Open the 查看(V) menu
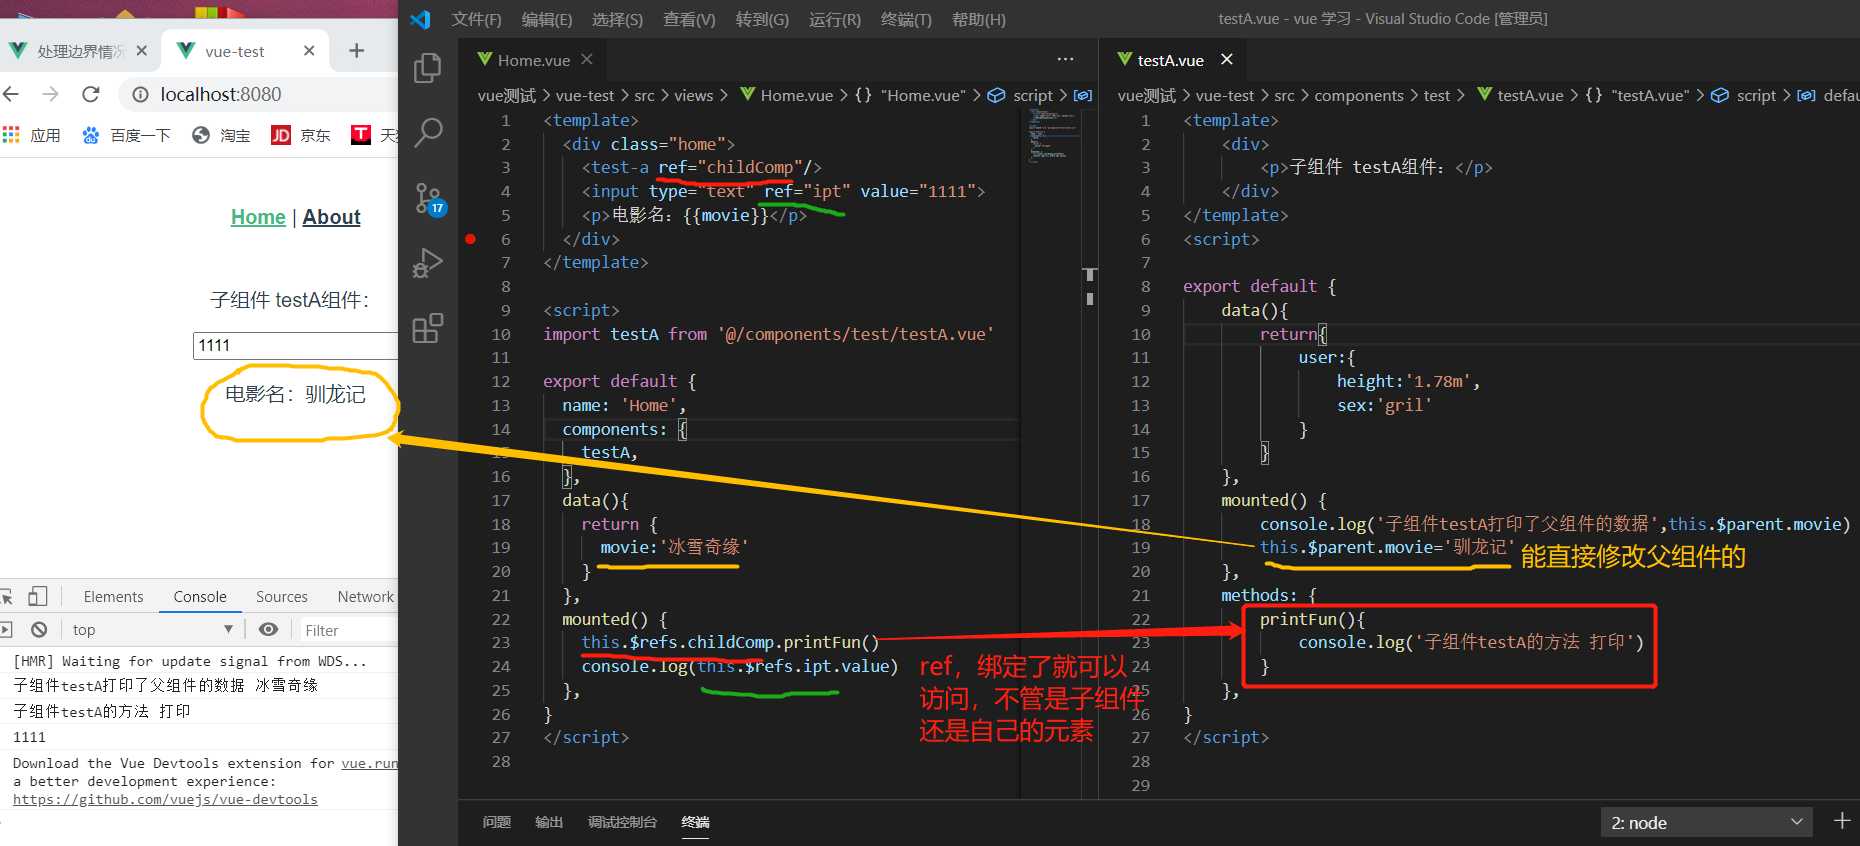The height and width of the screenshot is (846, 1860). coord(689,19)
